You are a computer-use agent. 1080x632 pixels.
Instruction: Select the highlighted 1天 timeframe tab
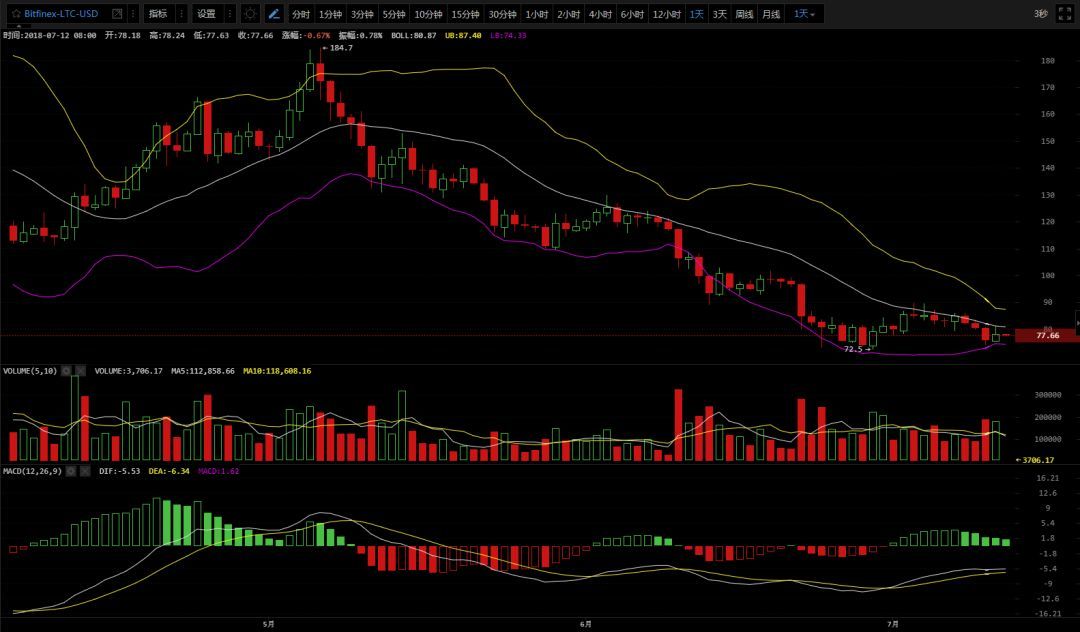(697, 14)
